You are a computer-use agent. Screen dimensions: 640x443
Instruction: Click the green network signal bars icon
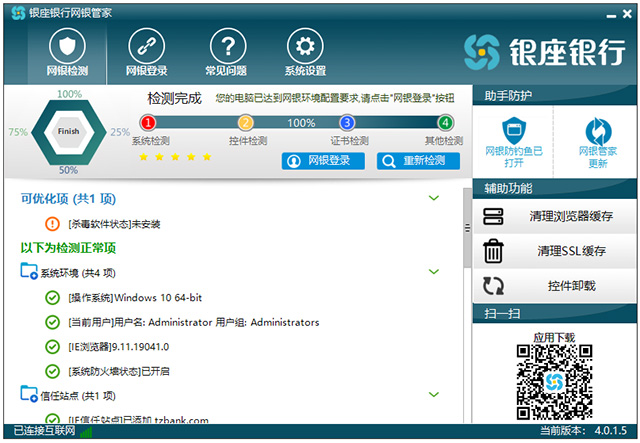click(x=86, y=432)
